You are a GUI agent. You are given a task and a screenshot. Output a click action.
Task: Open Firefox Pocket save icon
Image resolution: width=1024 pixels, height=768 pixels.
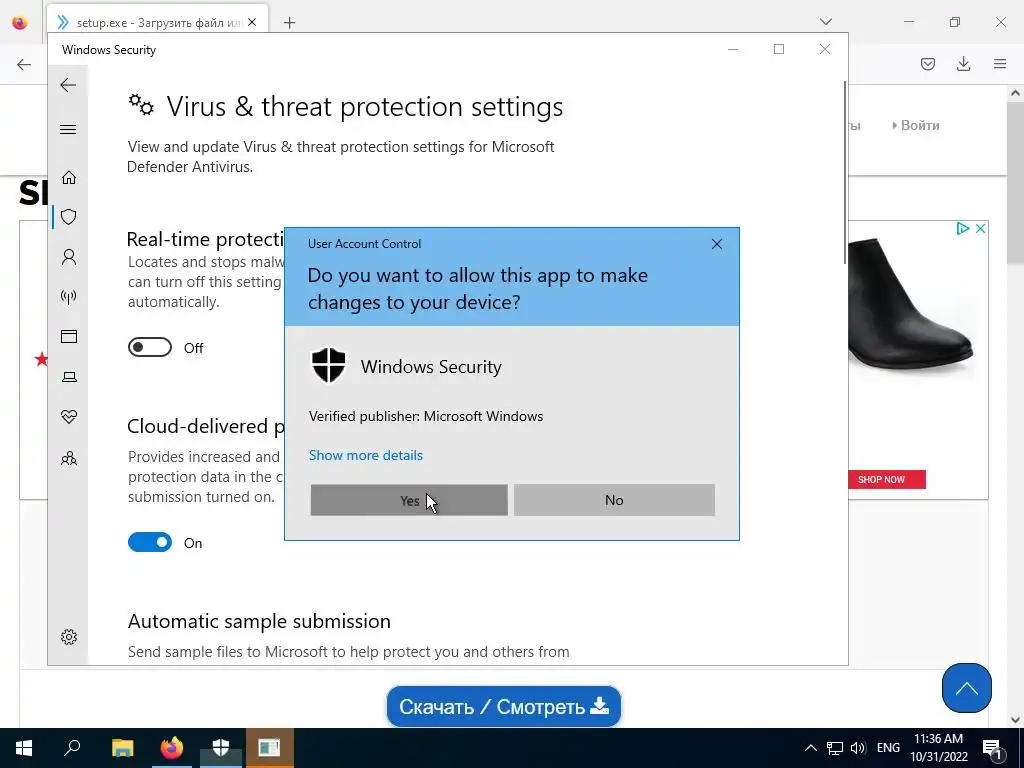927,64
